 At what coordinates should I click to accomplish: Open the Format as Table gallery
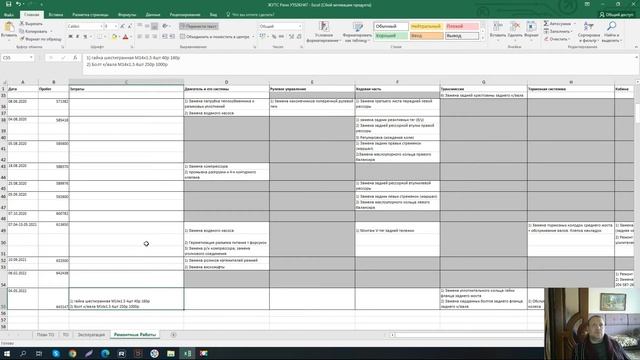pyautogui.click(x=358, y=32)
